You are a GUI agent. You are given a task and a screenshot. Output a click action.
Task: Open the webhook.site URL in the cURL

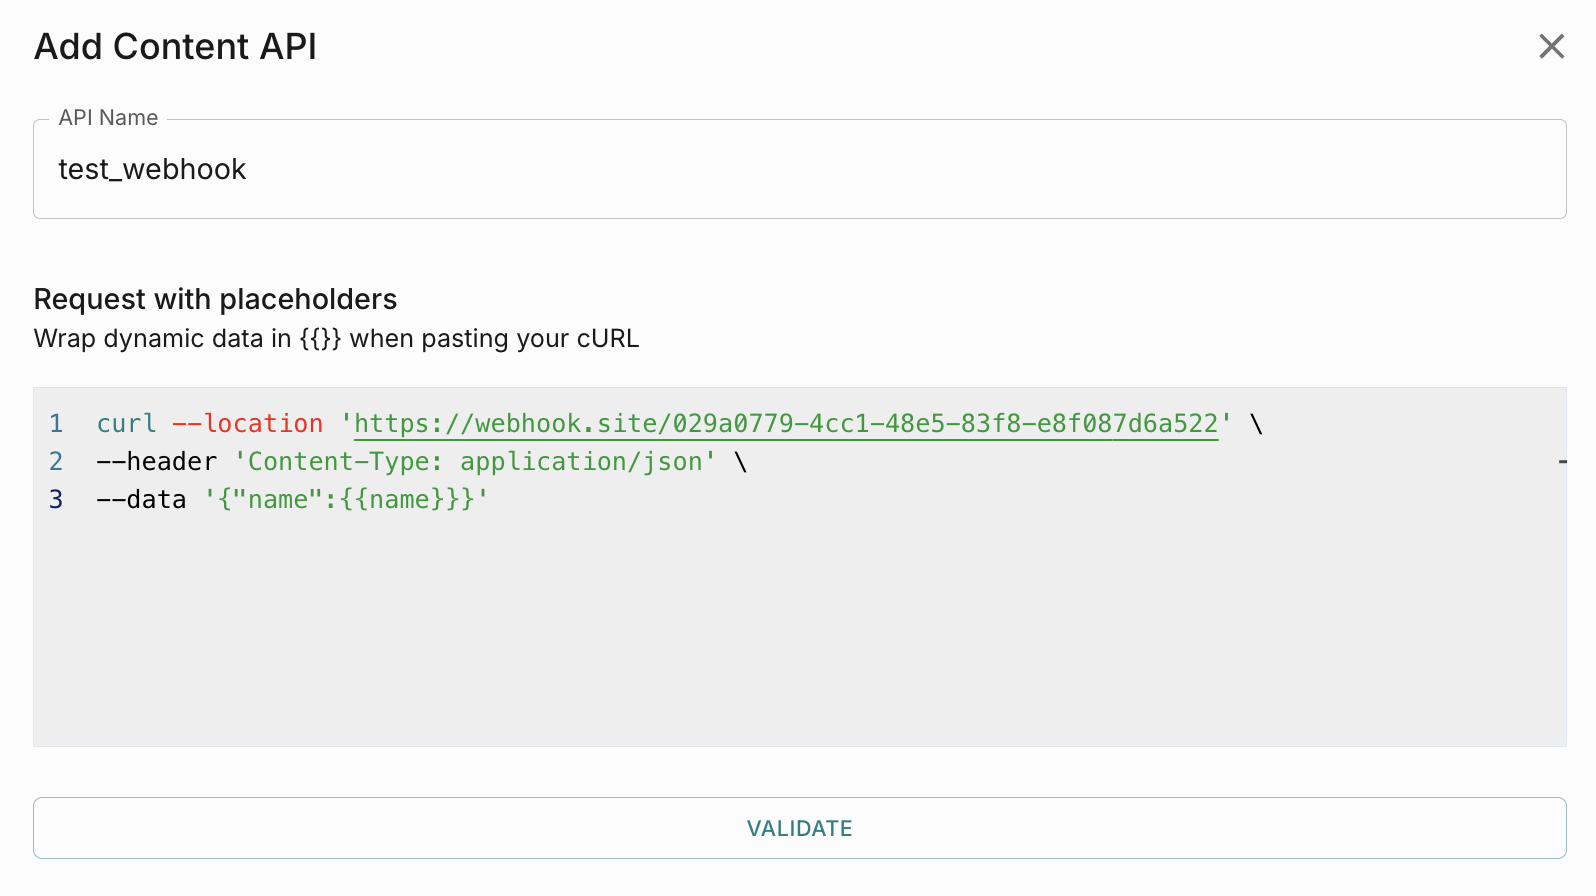pyautogui.click(x=786, y=424)
